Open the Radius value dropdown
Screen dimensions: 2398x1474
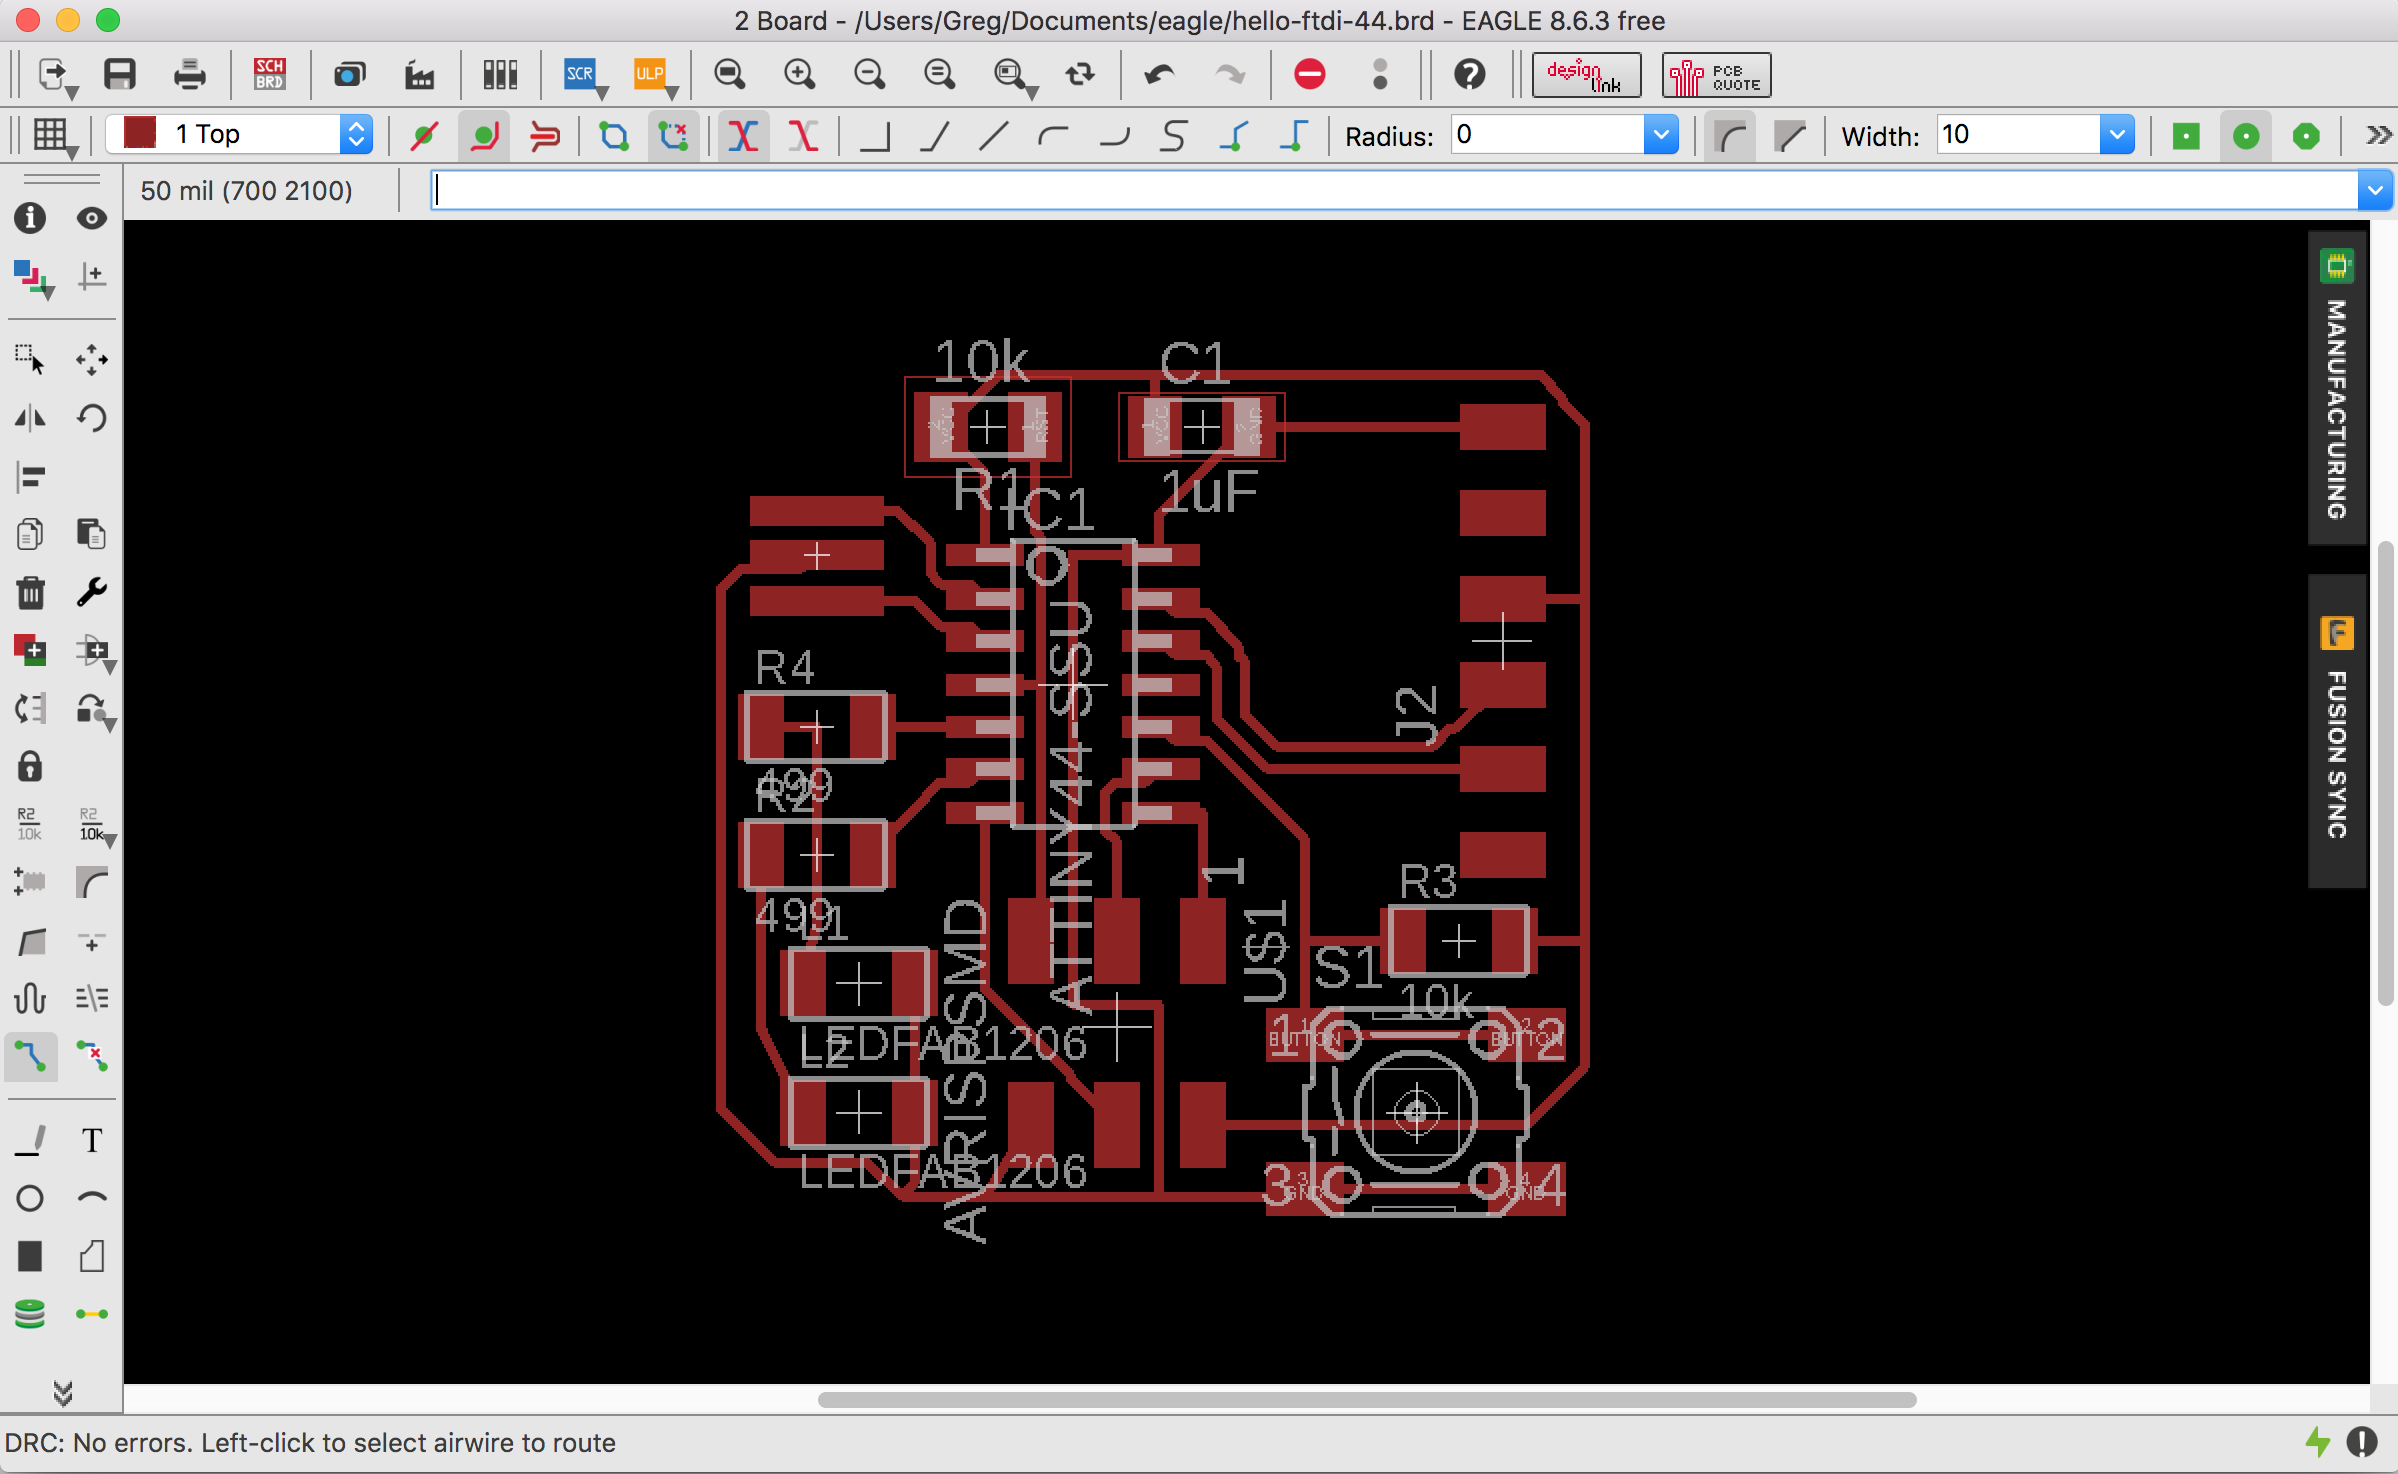coord(1661,134)
